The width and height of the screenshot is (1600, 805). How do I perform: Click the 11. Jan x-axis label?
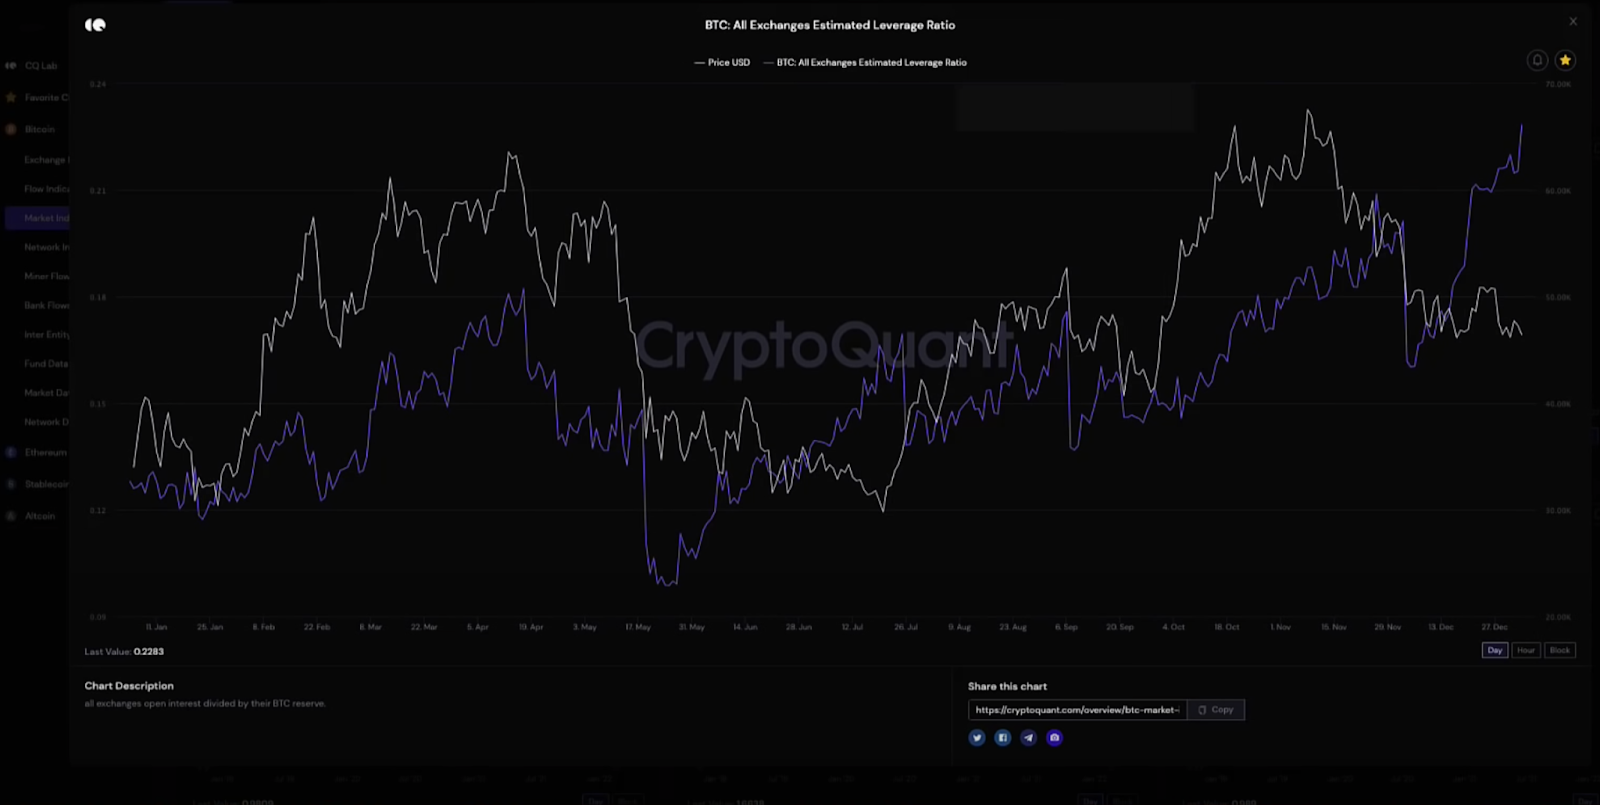156,627
